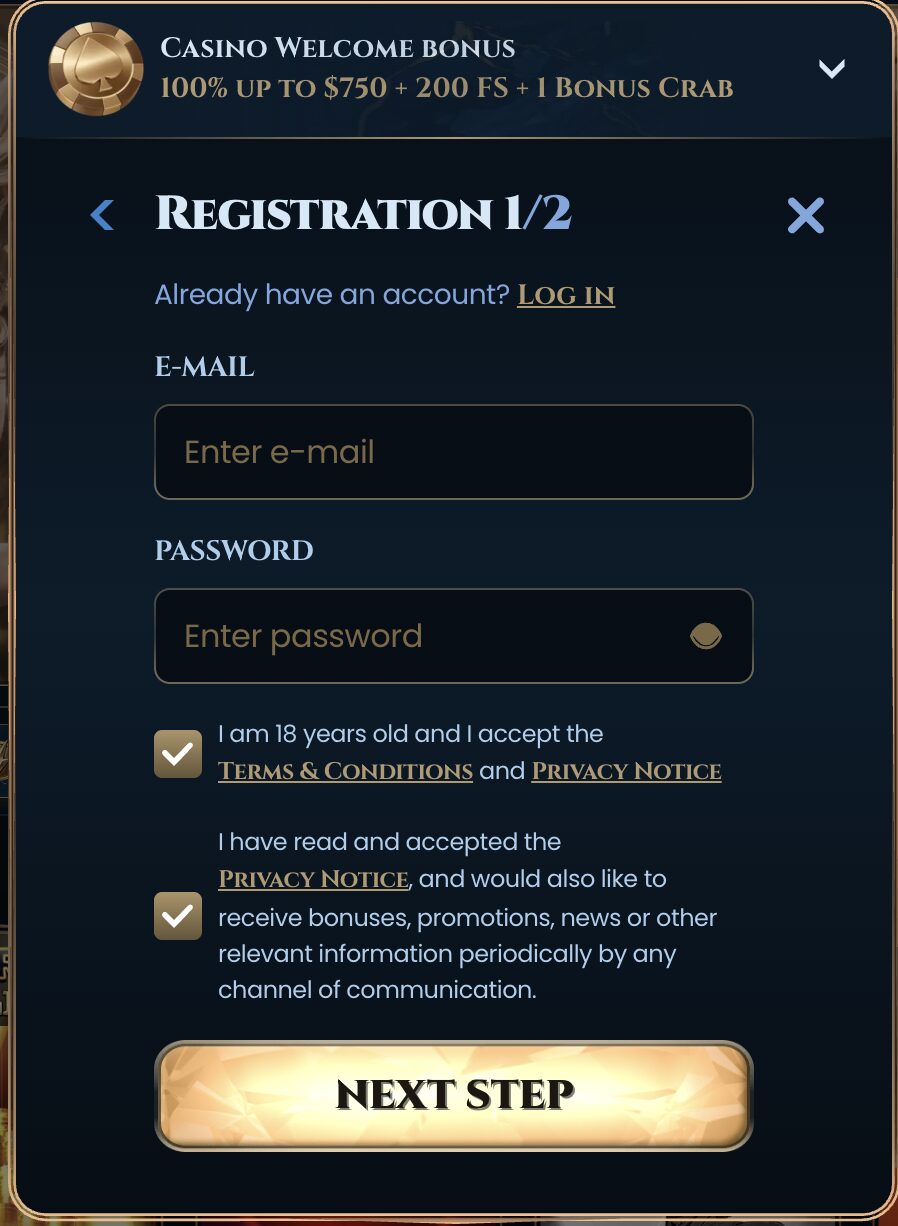Click the back arrow on Registration header
898x1226 pixels.
point(101,214)
